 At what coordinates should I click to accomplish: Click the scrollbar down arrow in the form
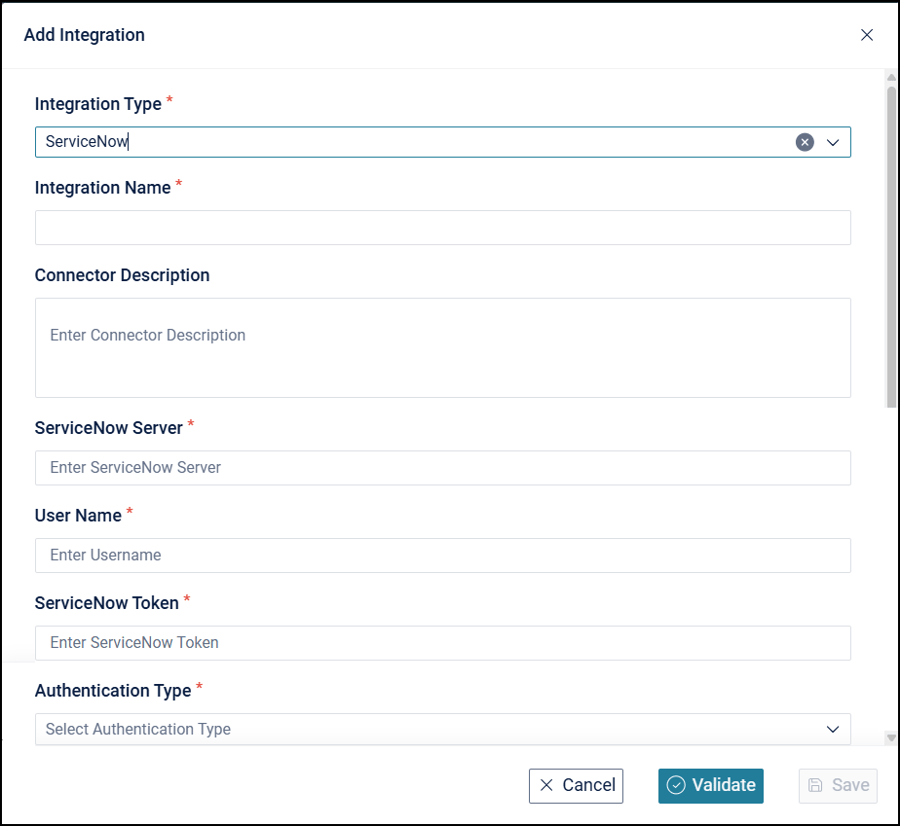pyautogui.click(x=891, y=738)
